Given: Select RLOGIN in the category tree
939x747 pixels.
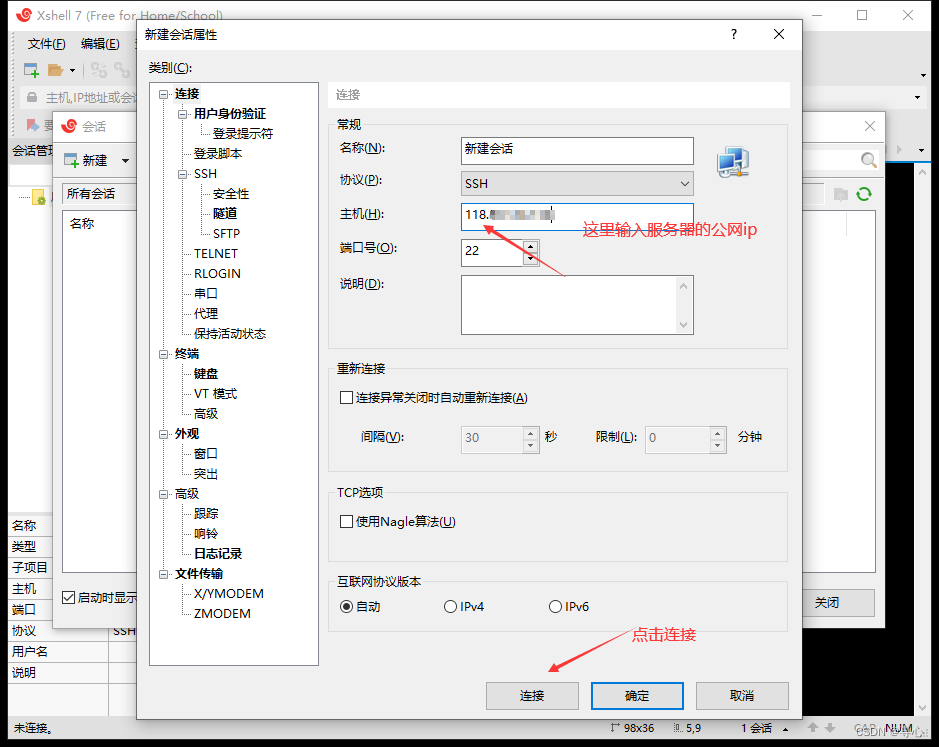Looking at the screenshot, I should point(217,274).
